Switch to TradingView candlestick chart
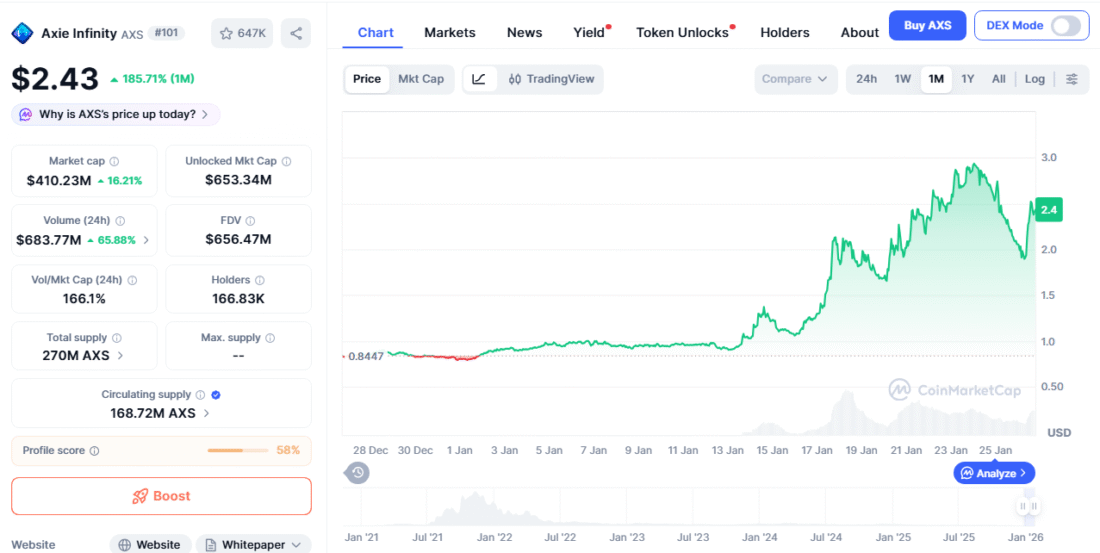Image resolution: width=1100 pixels, height=553 pixels. pyautogui.click(x=550, y=79)
